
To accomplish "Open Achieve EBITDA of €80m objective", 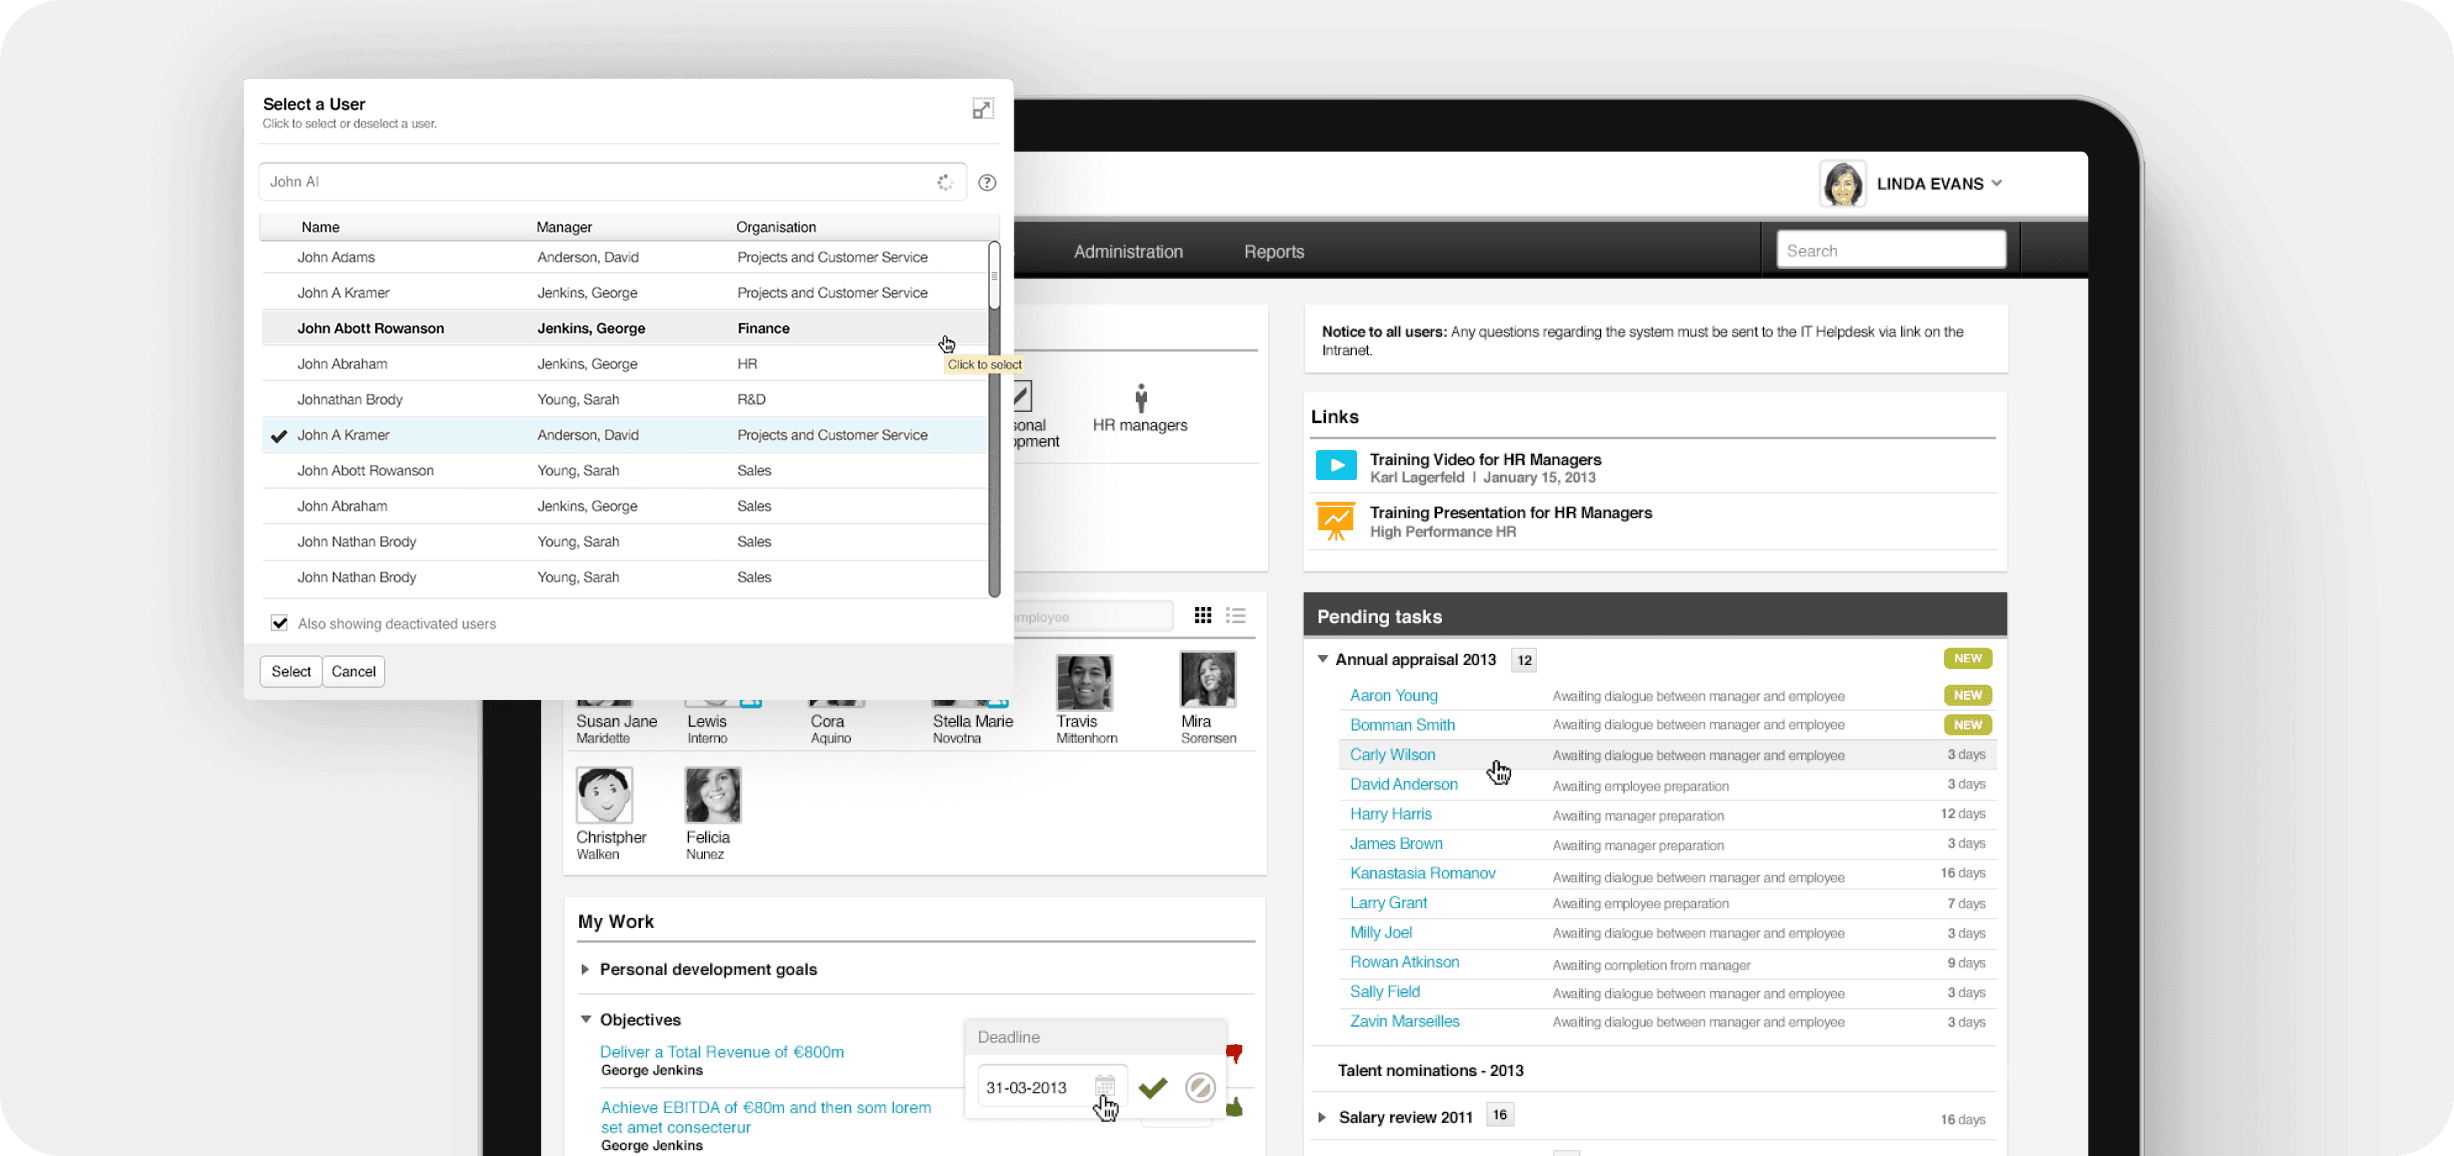I will point(766,1117).
